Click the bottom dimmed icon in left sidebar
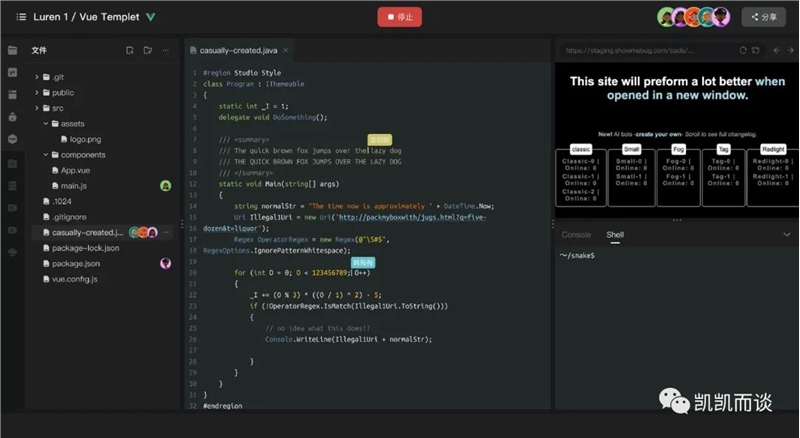The height and width of the screenshot is (438, 800). [x=13, y=252]
